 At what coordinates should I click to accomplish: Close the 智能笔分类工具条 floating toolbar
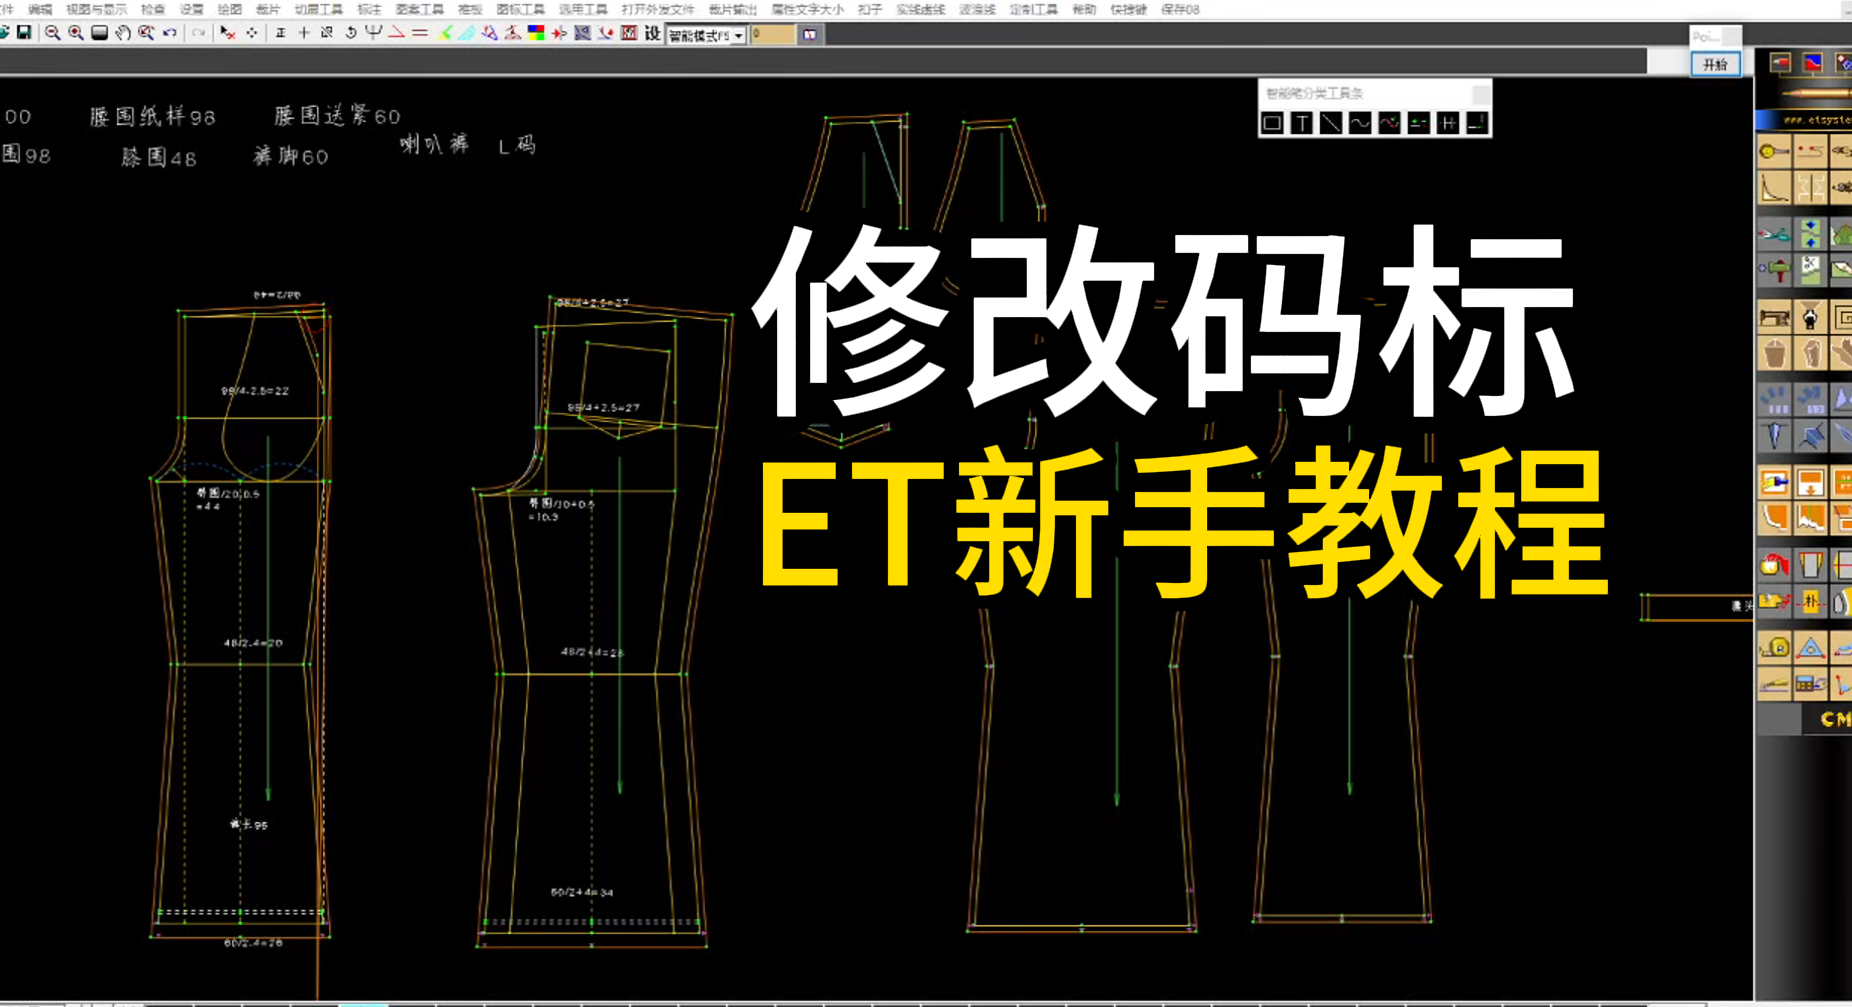pyautogui.click(x=1480, y=93)
